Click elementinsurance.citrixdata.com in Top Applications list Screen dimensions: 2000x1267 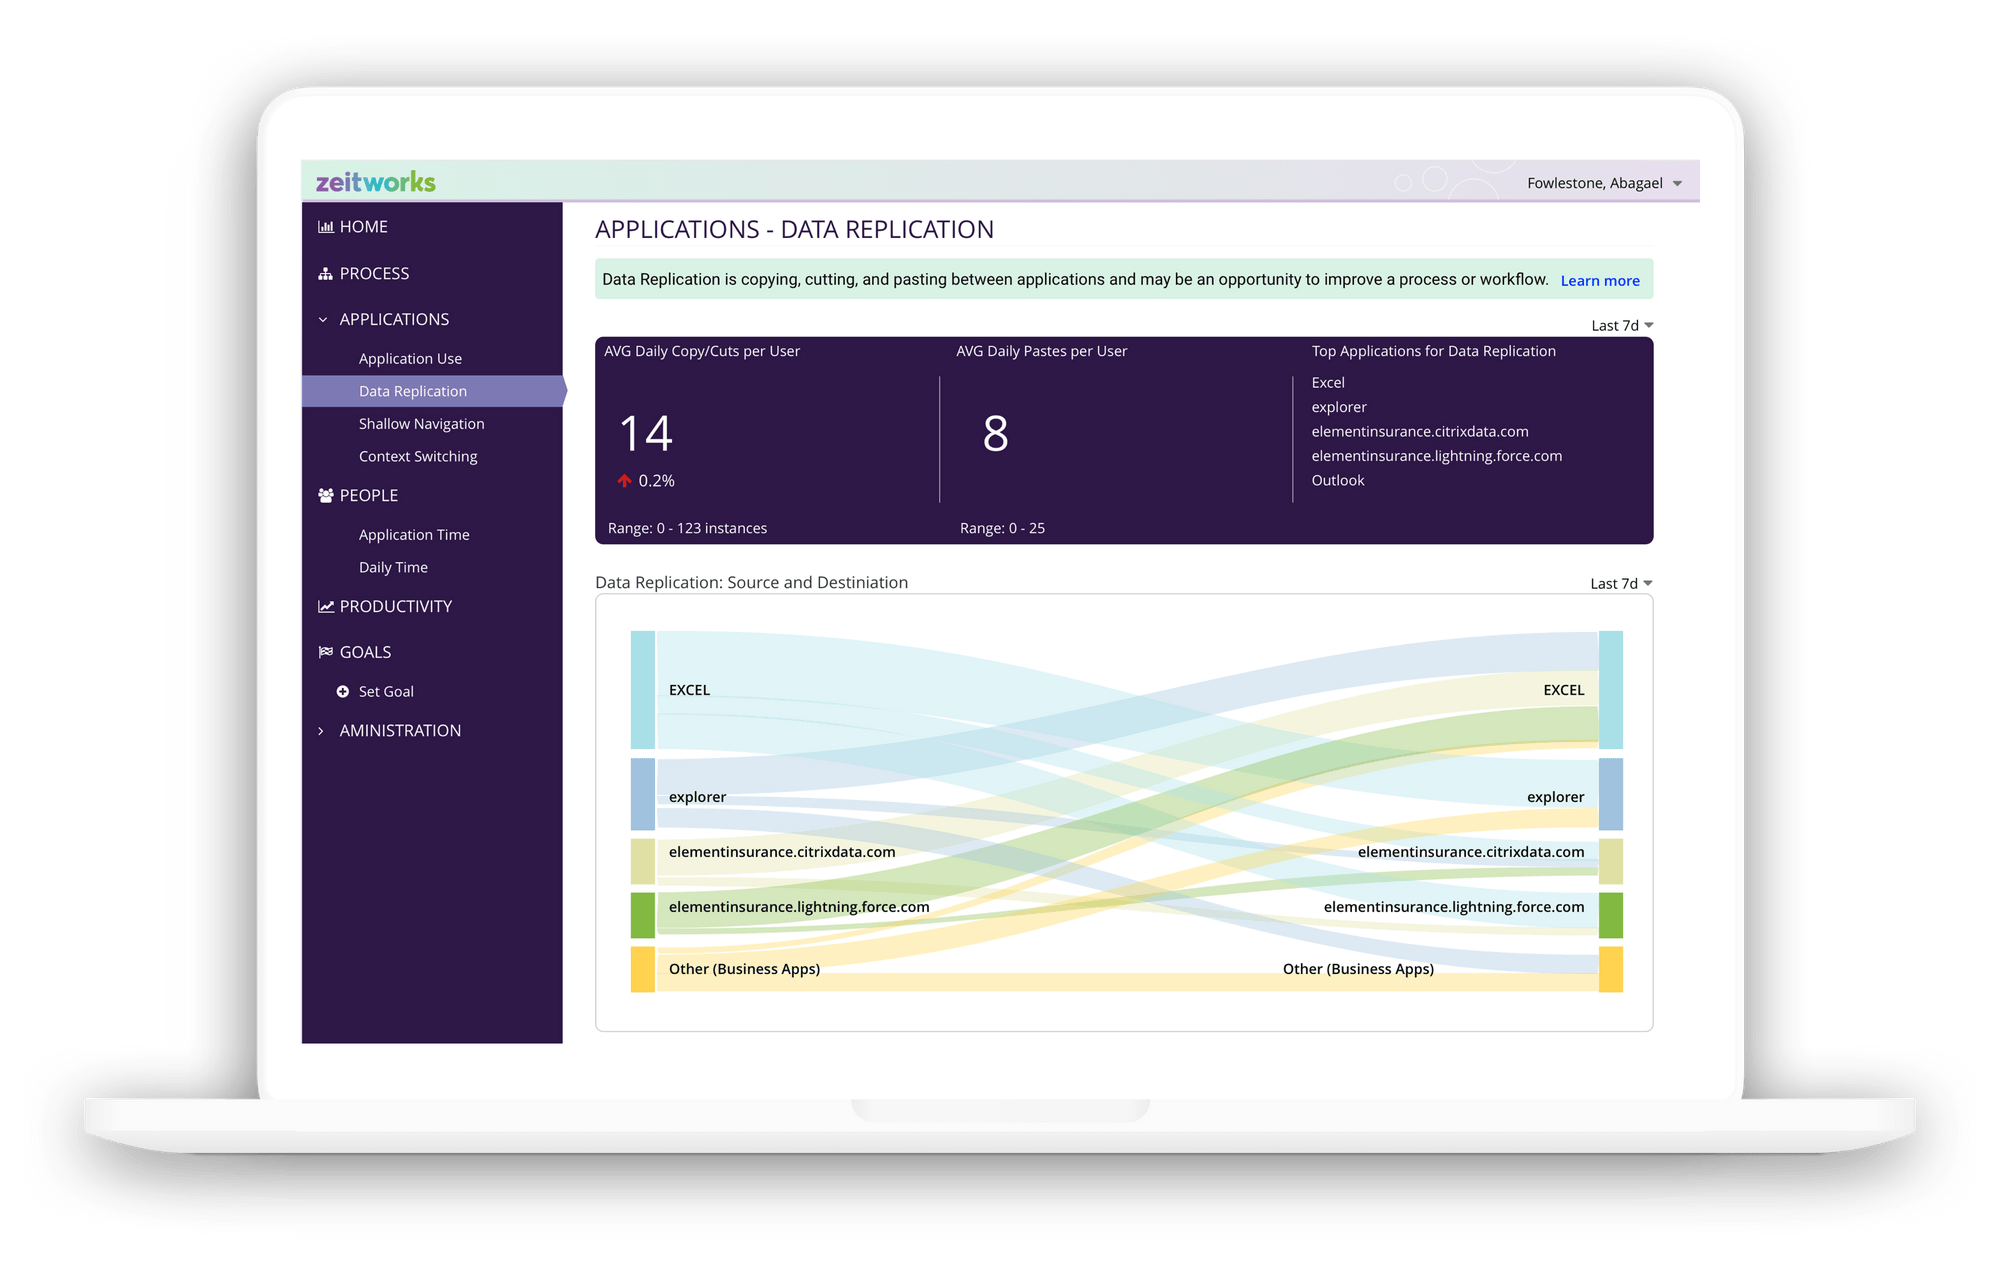click(x=1420, y=432)
